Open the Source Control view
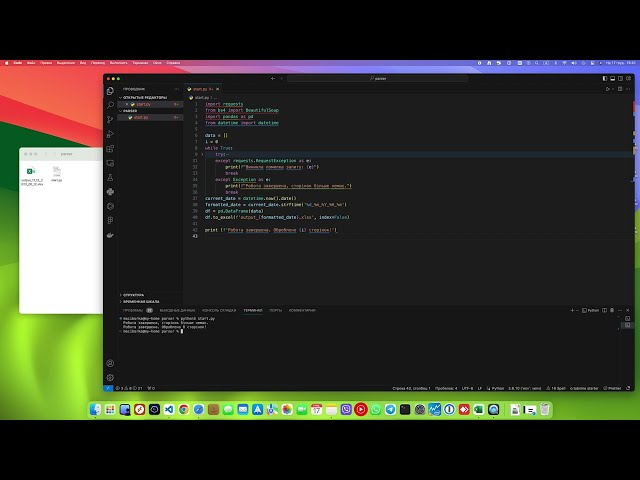The image size is (640, 480). pos(110,120)
